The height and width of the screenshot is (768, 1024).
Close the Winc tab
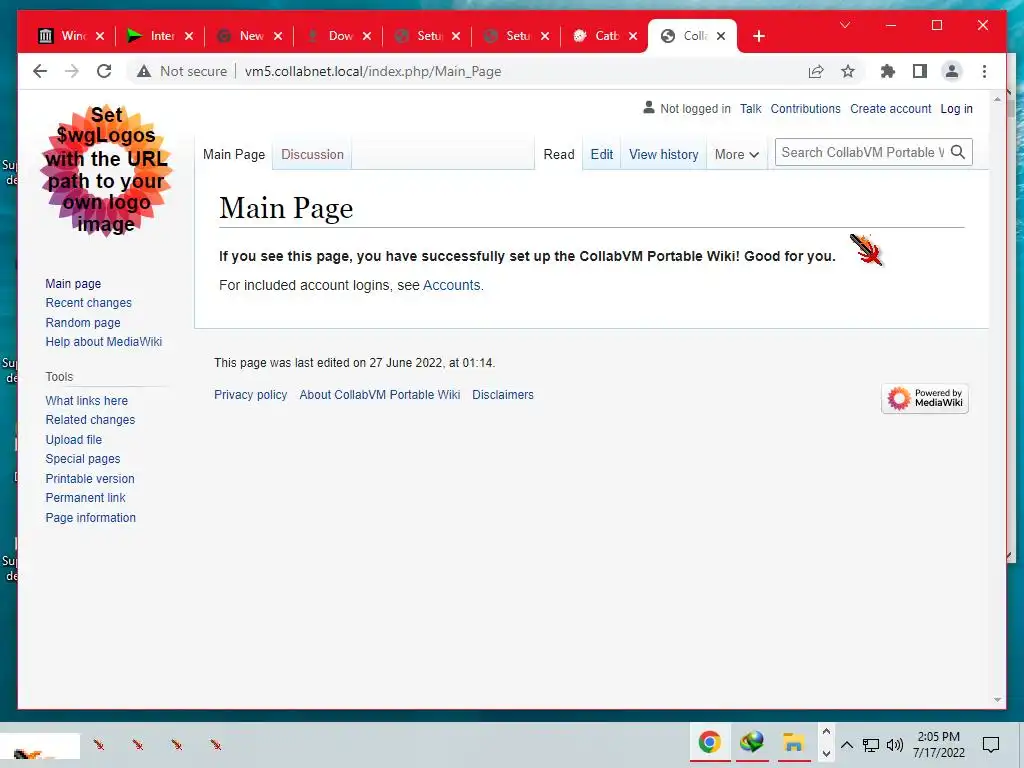coord(100,36)
